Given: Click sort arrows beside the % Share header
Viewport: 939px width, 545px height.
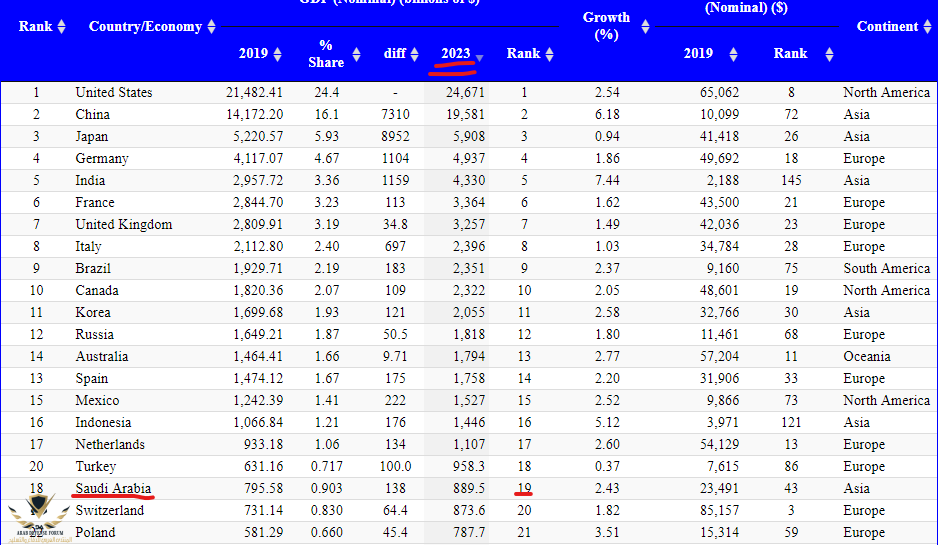Looking at the screenshot, I should click(354, 54).
